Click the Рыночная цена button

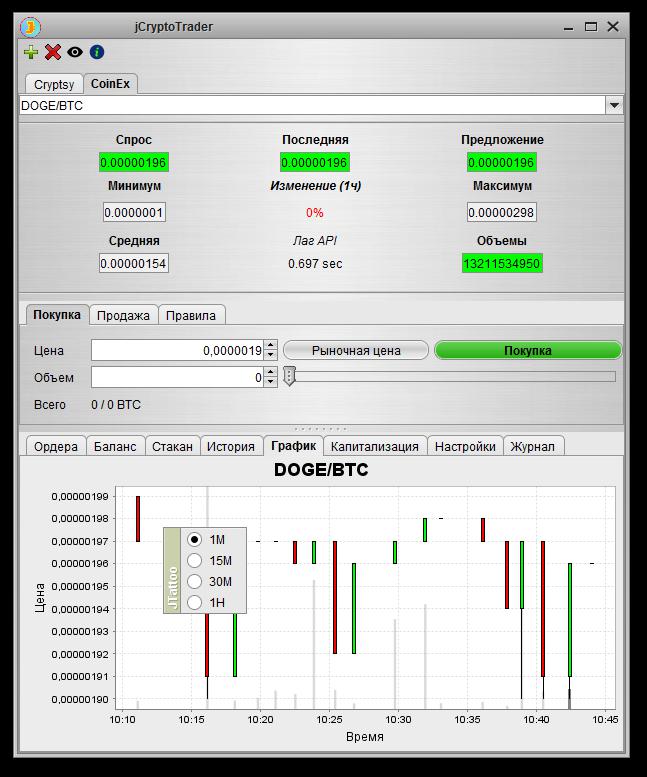click(x=356, y=350)
